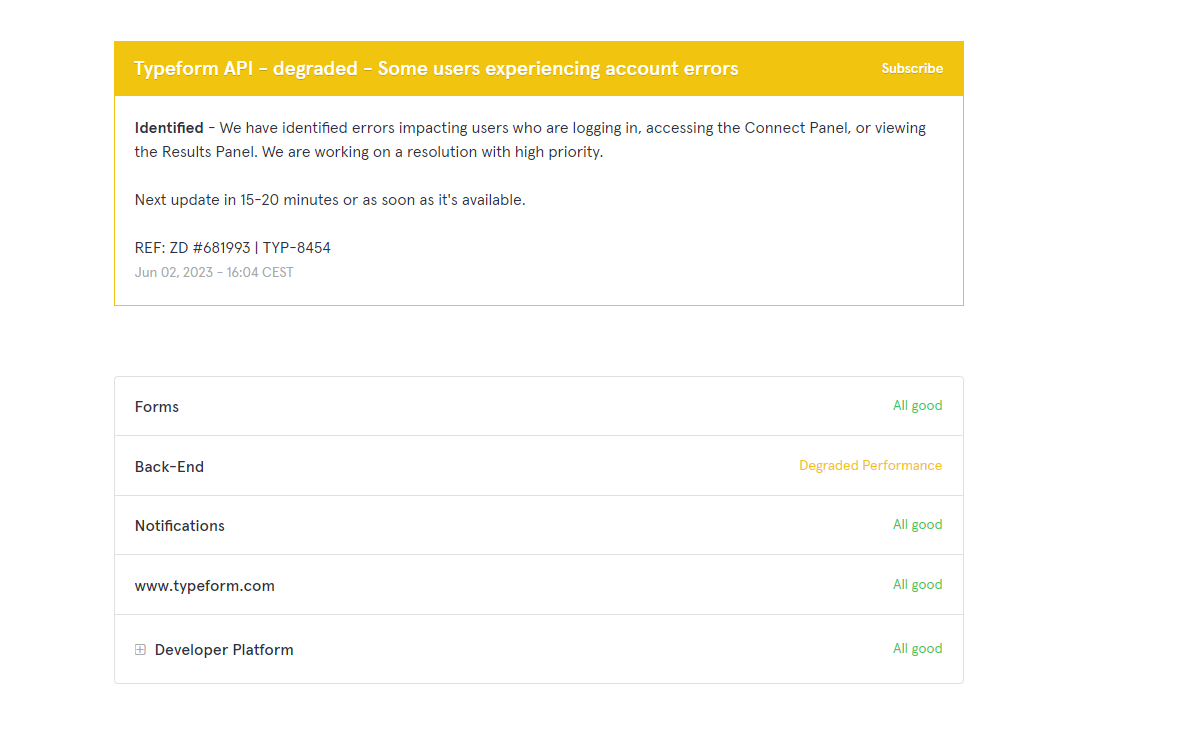Expand the Developer Platform component group
Image resolution: width=1181 pixels, height=747 pixels.
(x=140, y=649)
